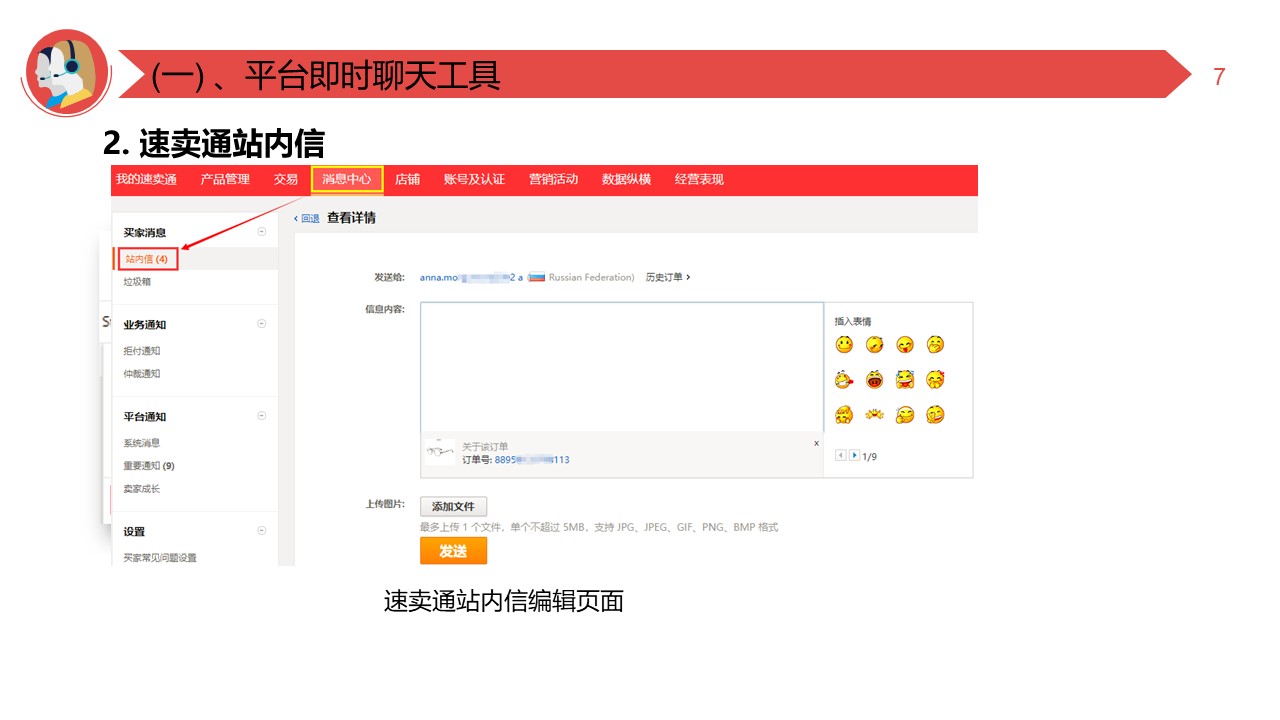Open 站内信 (4) inbox
Viewport: 1280px width, 720px height.
click(x=147, y=259)
